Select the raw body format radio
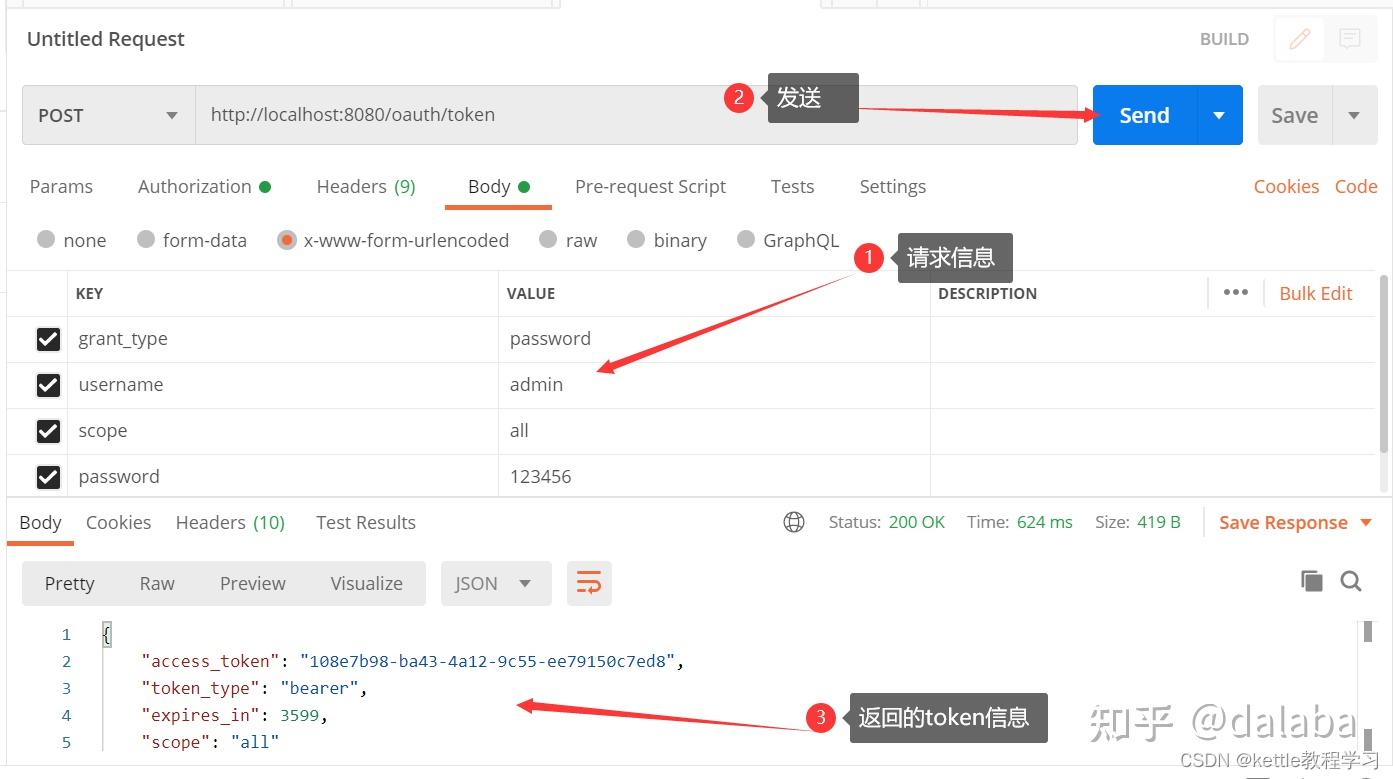Image resolution: width=1393 pixels, height=779 pixels. pos(547,240)
